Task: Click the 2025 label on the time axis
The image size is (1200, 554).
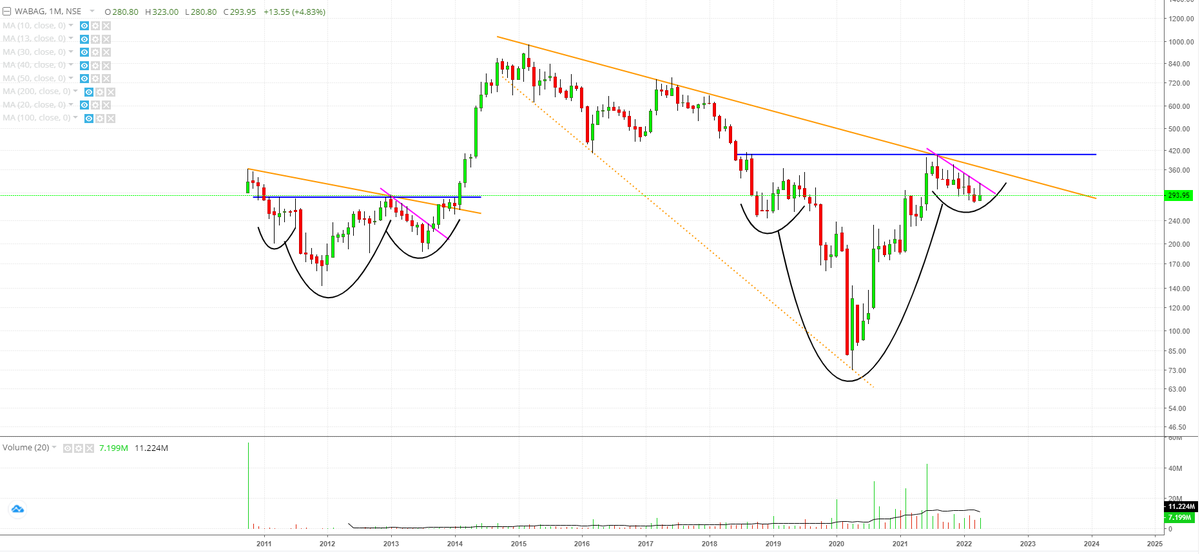Action: (1154, 544)
